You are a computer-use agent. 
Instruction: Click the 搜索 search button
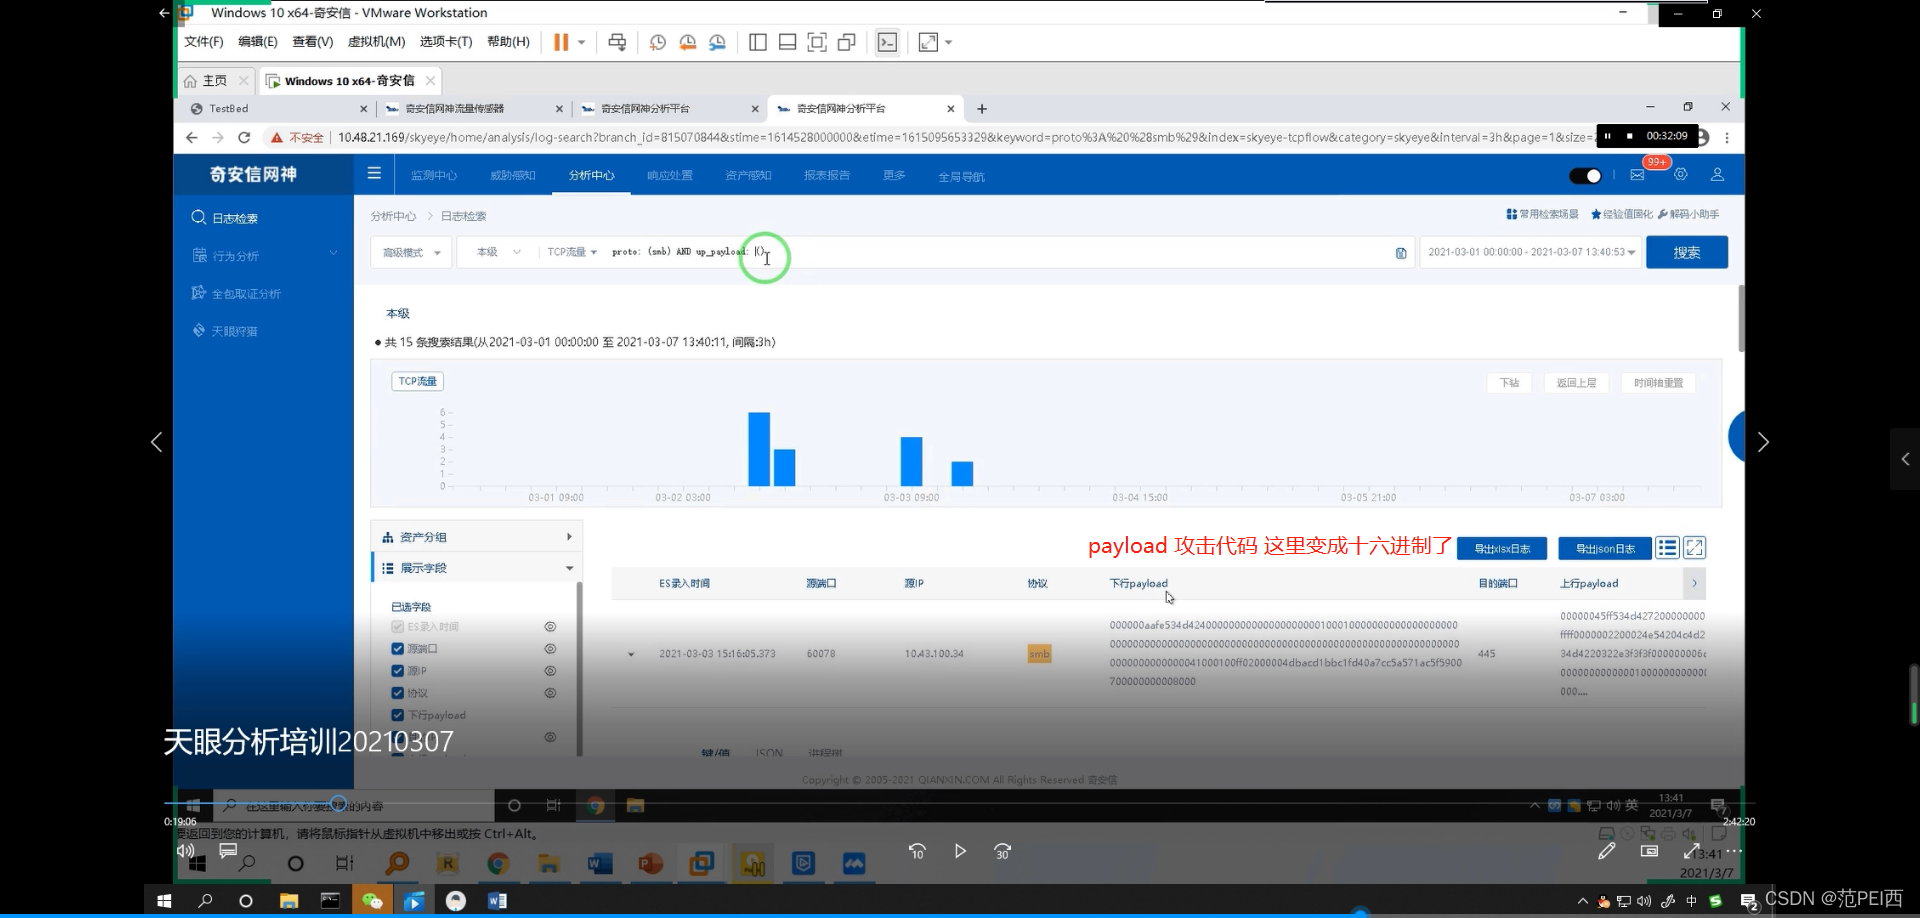click(x=1687, y=252)
